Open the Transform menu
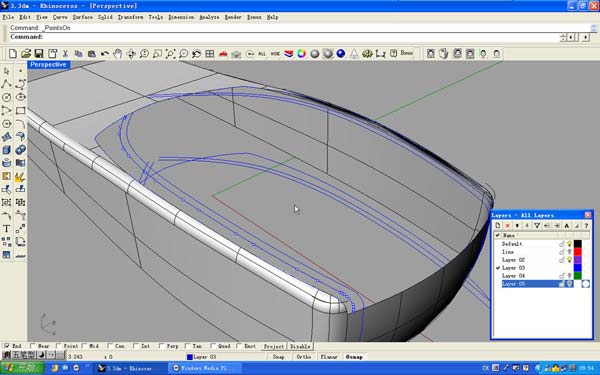Image resolution: width=600 pixels, height=375 pixels. (130, 17)
